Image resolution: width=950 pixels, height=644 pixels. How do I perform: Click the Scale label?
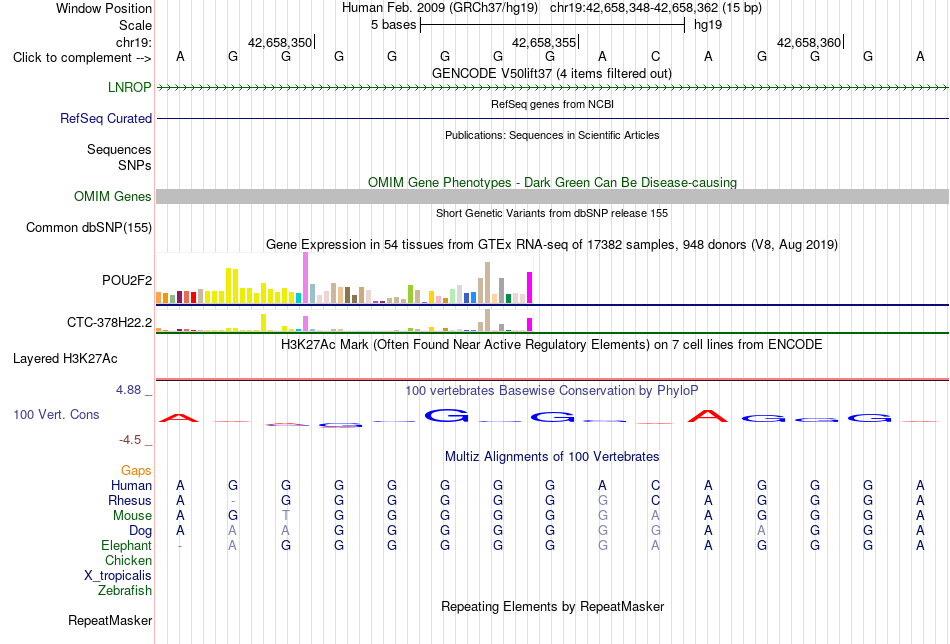point(136,25)
